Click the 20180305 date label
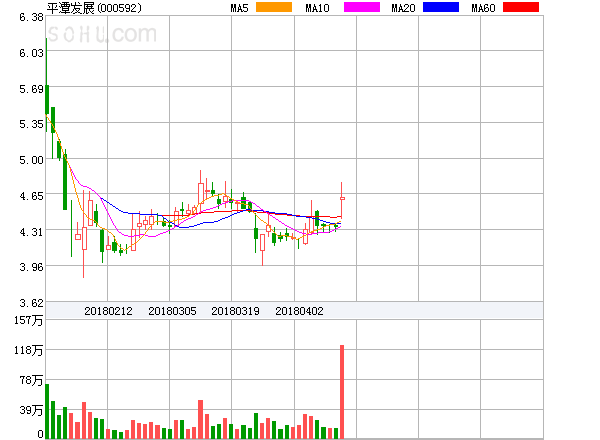The image size is (600, 440). click(172, 311)
